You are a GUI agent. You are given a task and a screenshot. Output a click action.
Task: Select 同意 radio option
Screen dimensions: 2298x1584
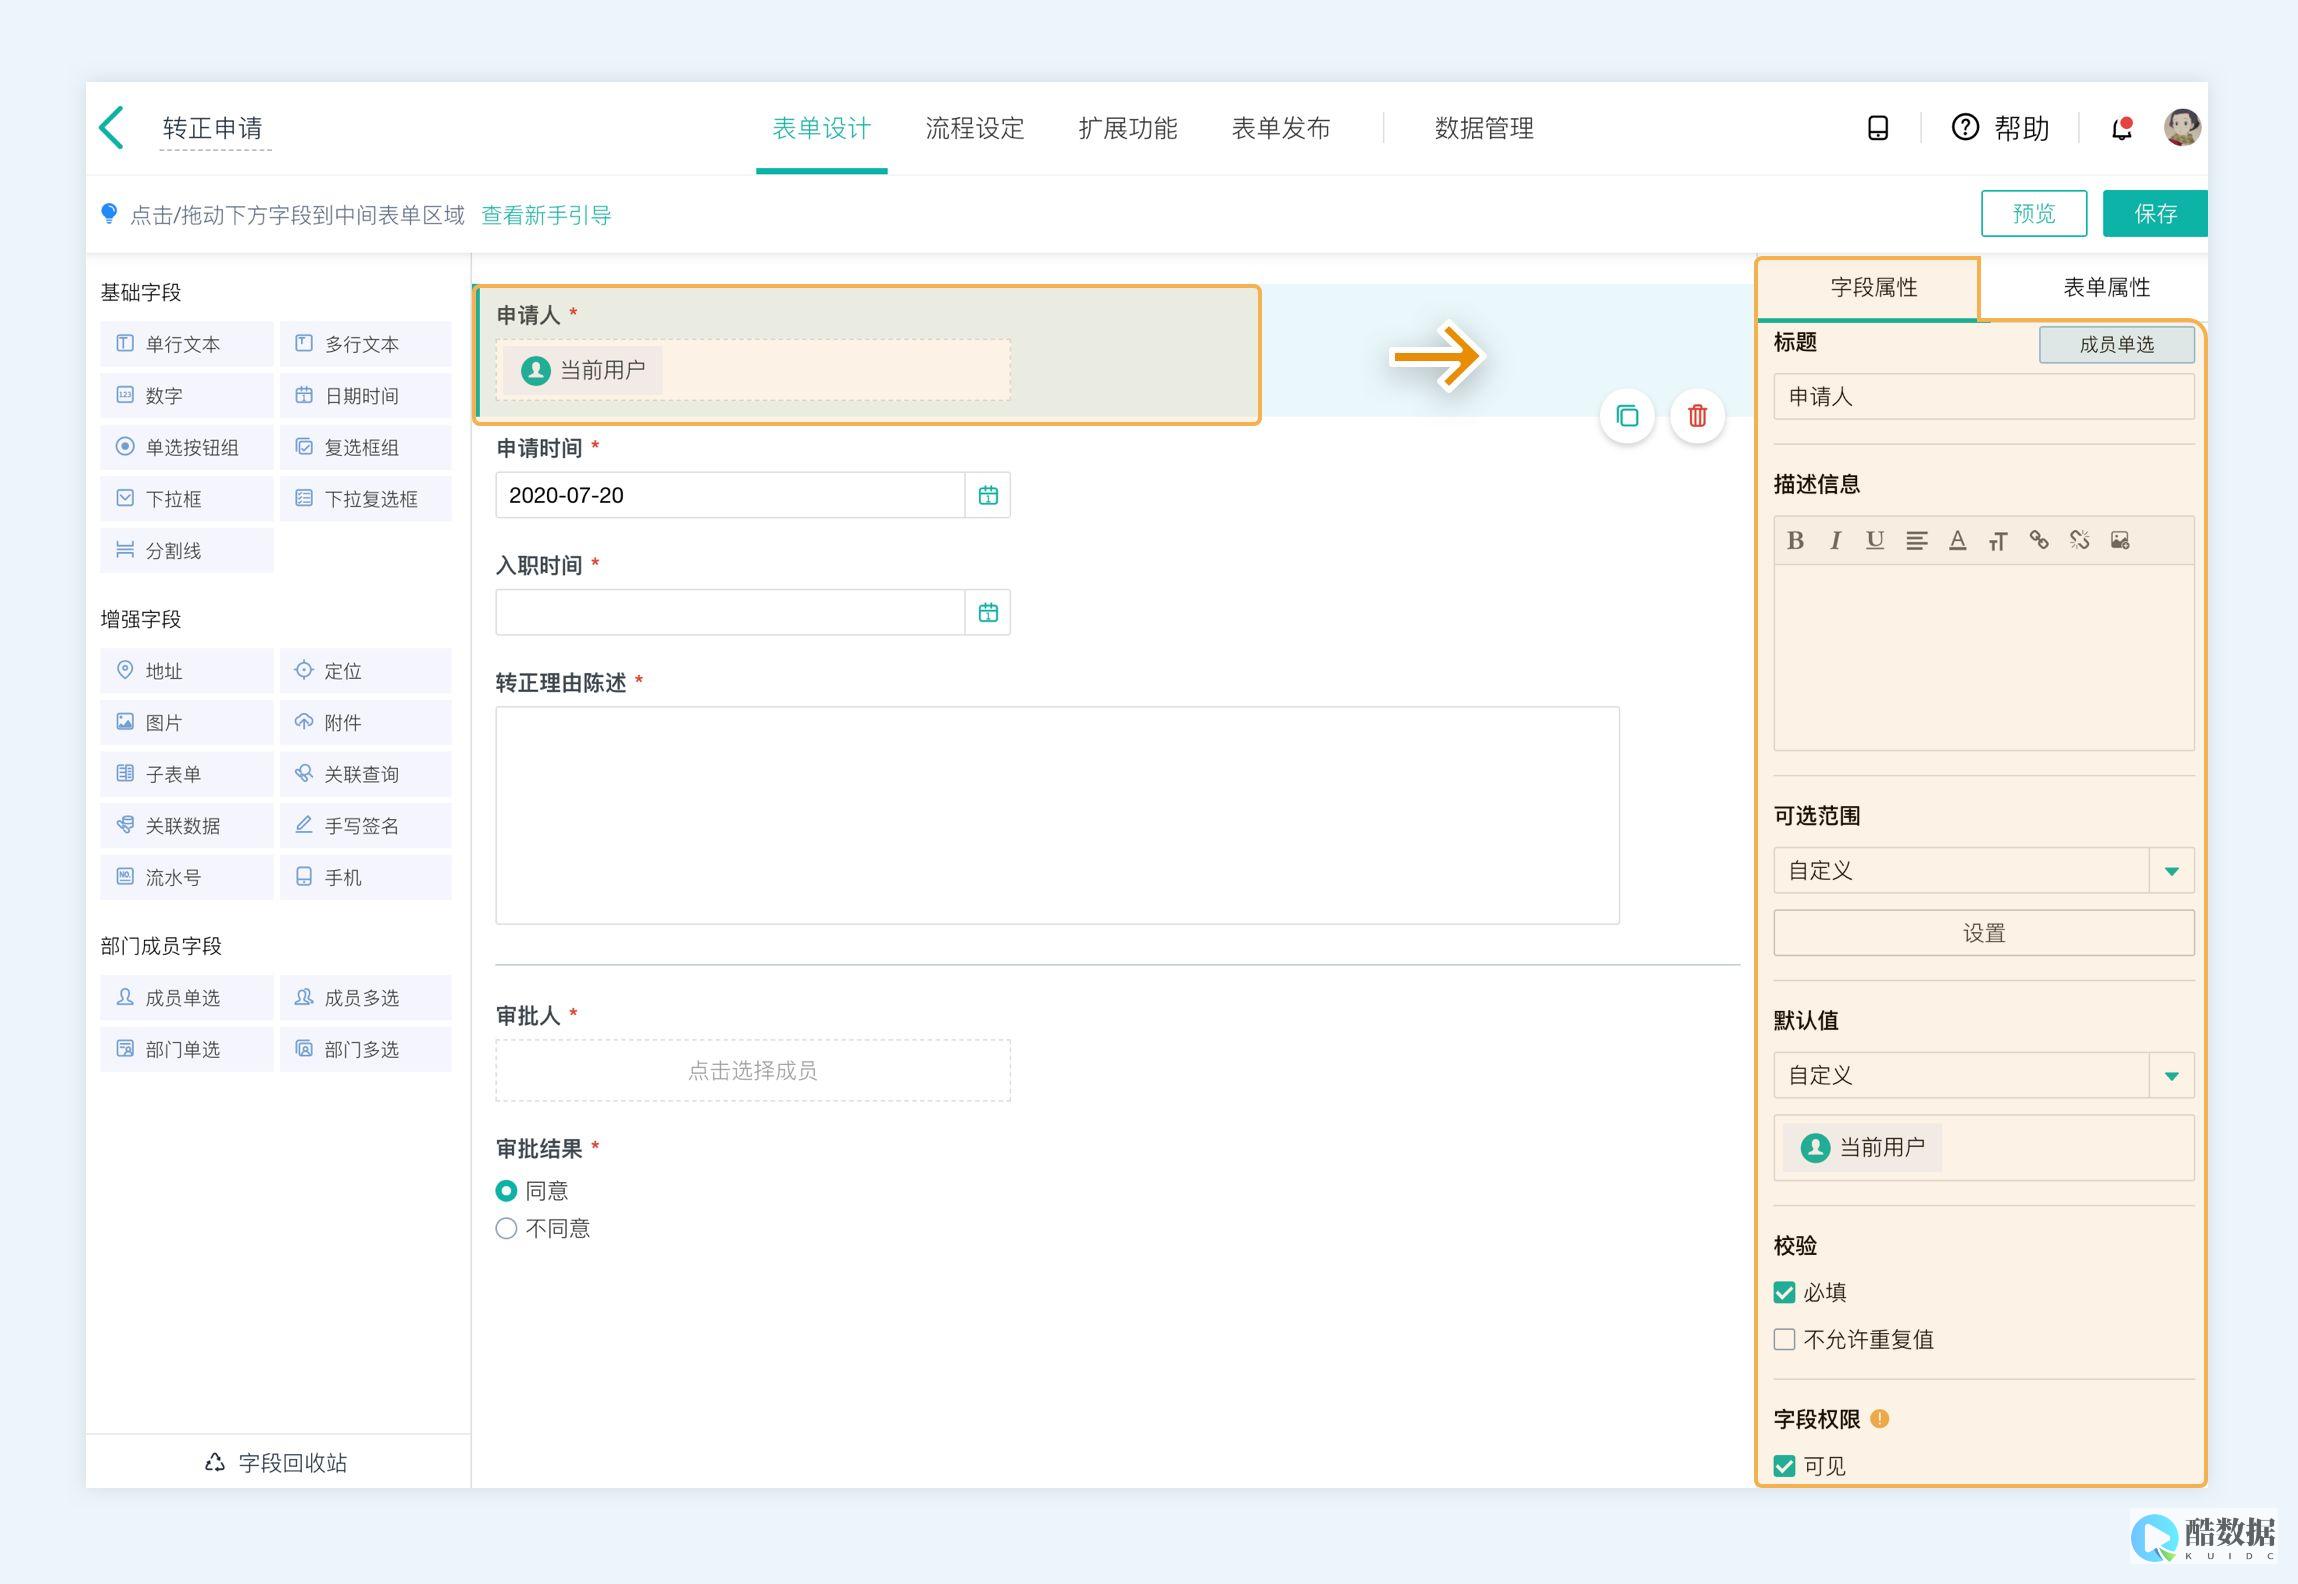click(x=506, y=1190)
